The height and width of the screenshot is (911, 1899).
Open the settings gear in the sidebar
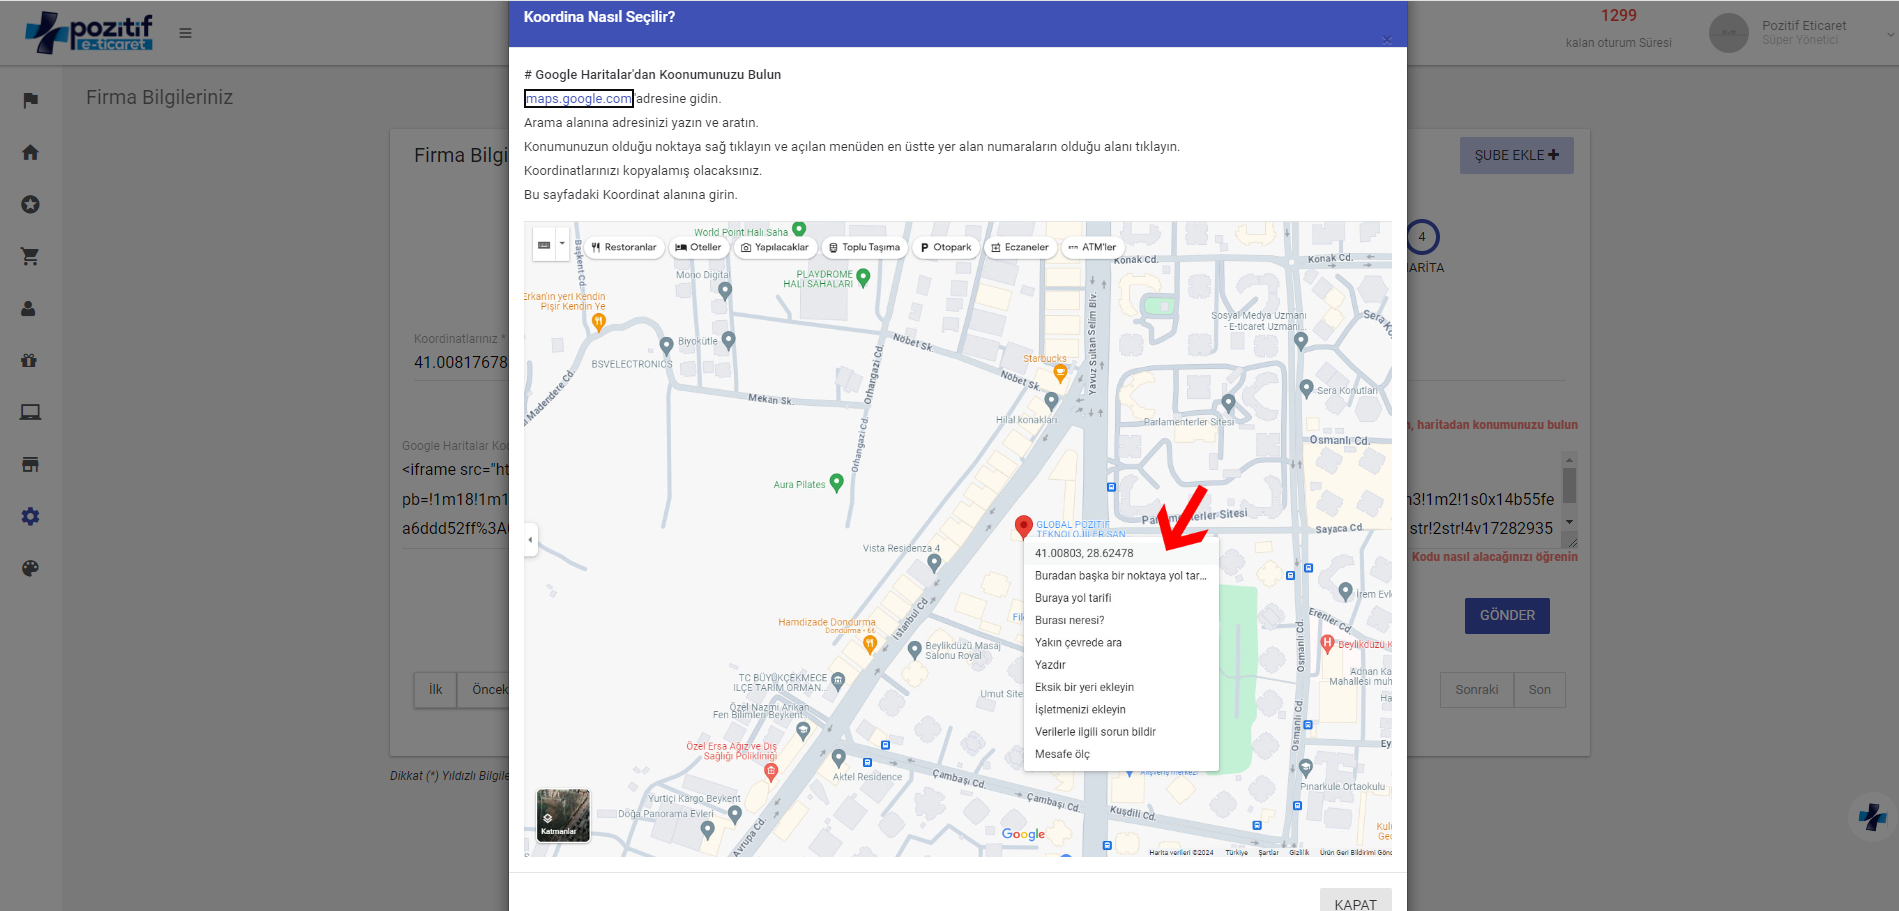(x=30, y=516)
